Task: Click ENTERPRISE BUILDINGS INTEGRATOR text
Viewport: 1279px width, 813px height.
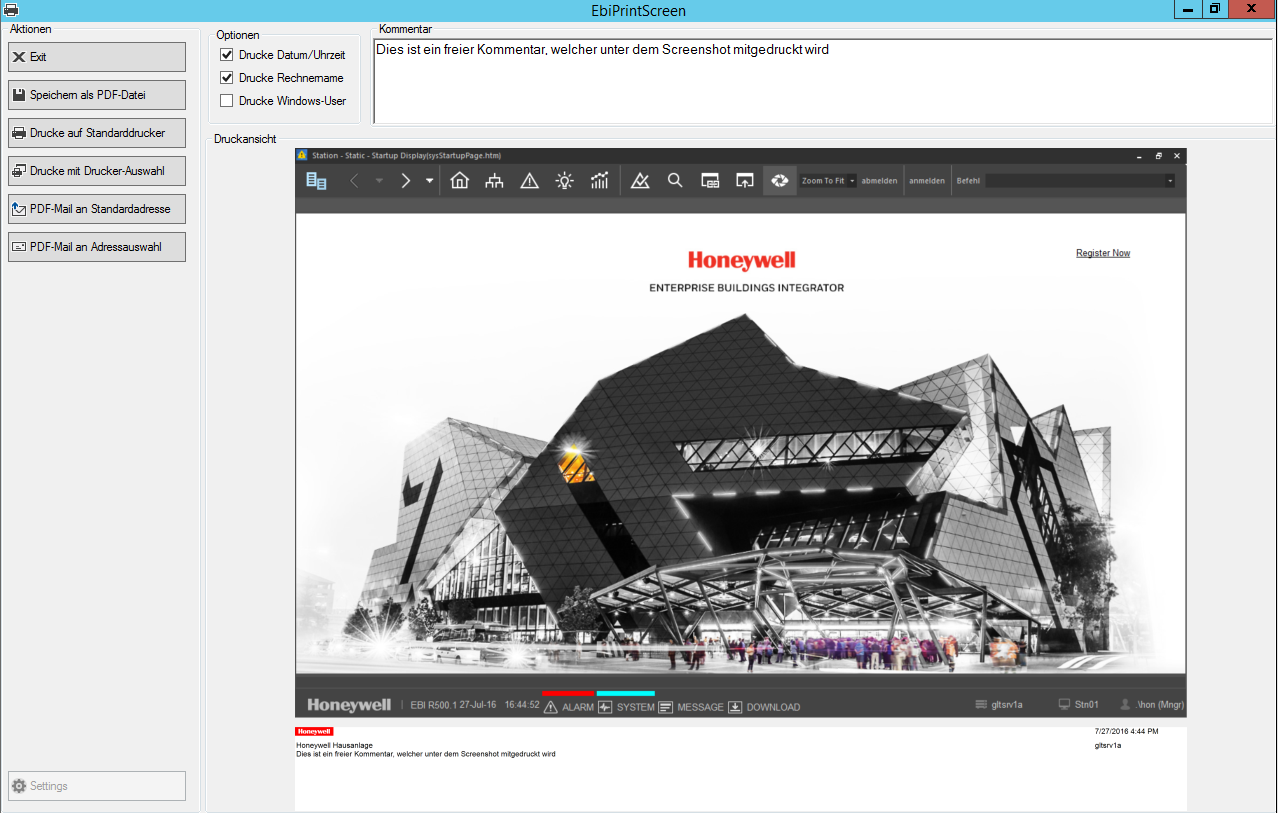Action: point(746,288)
